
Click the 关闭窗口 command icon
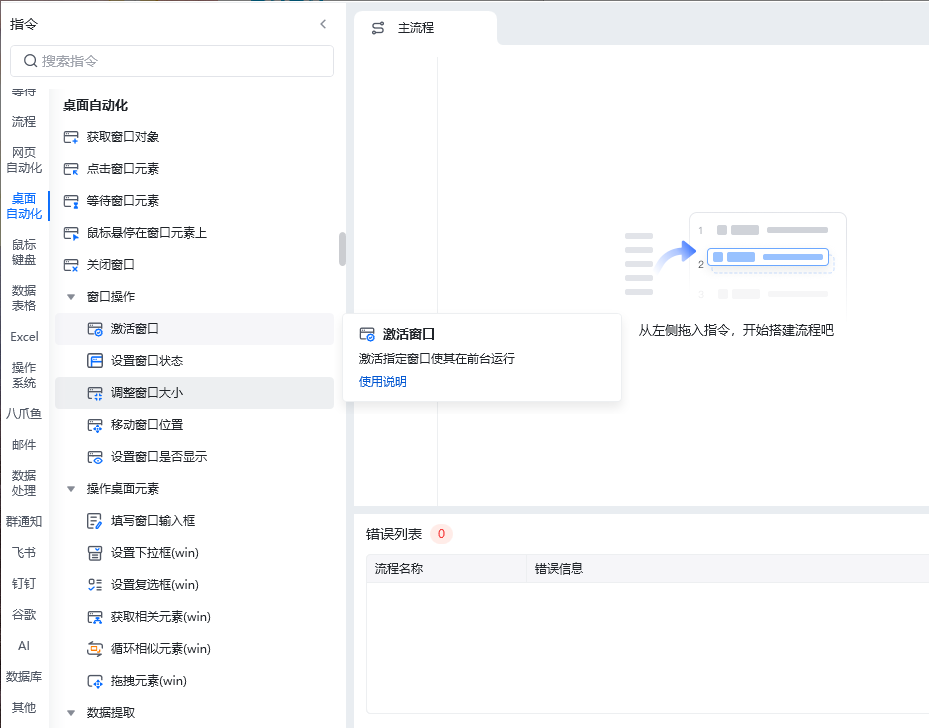pyautogui.click(x=71, y=265)
